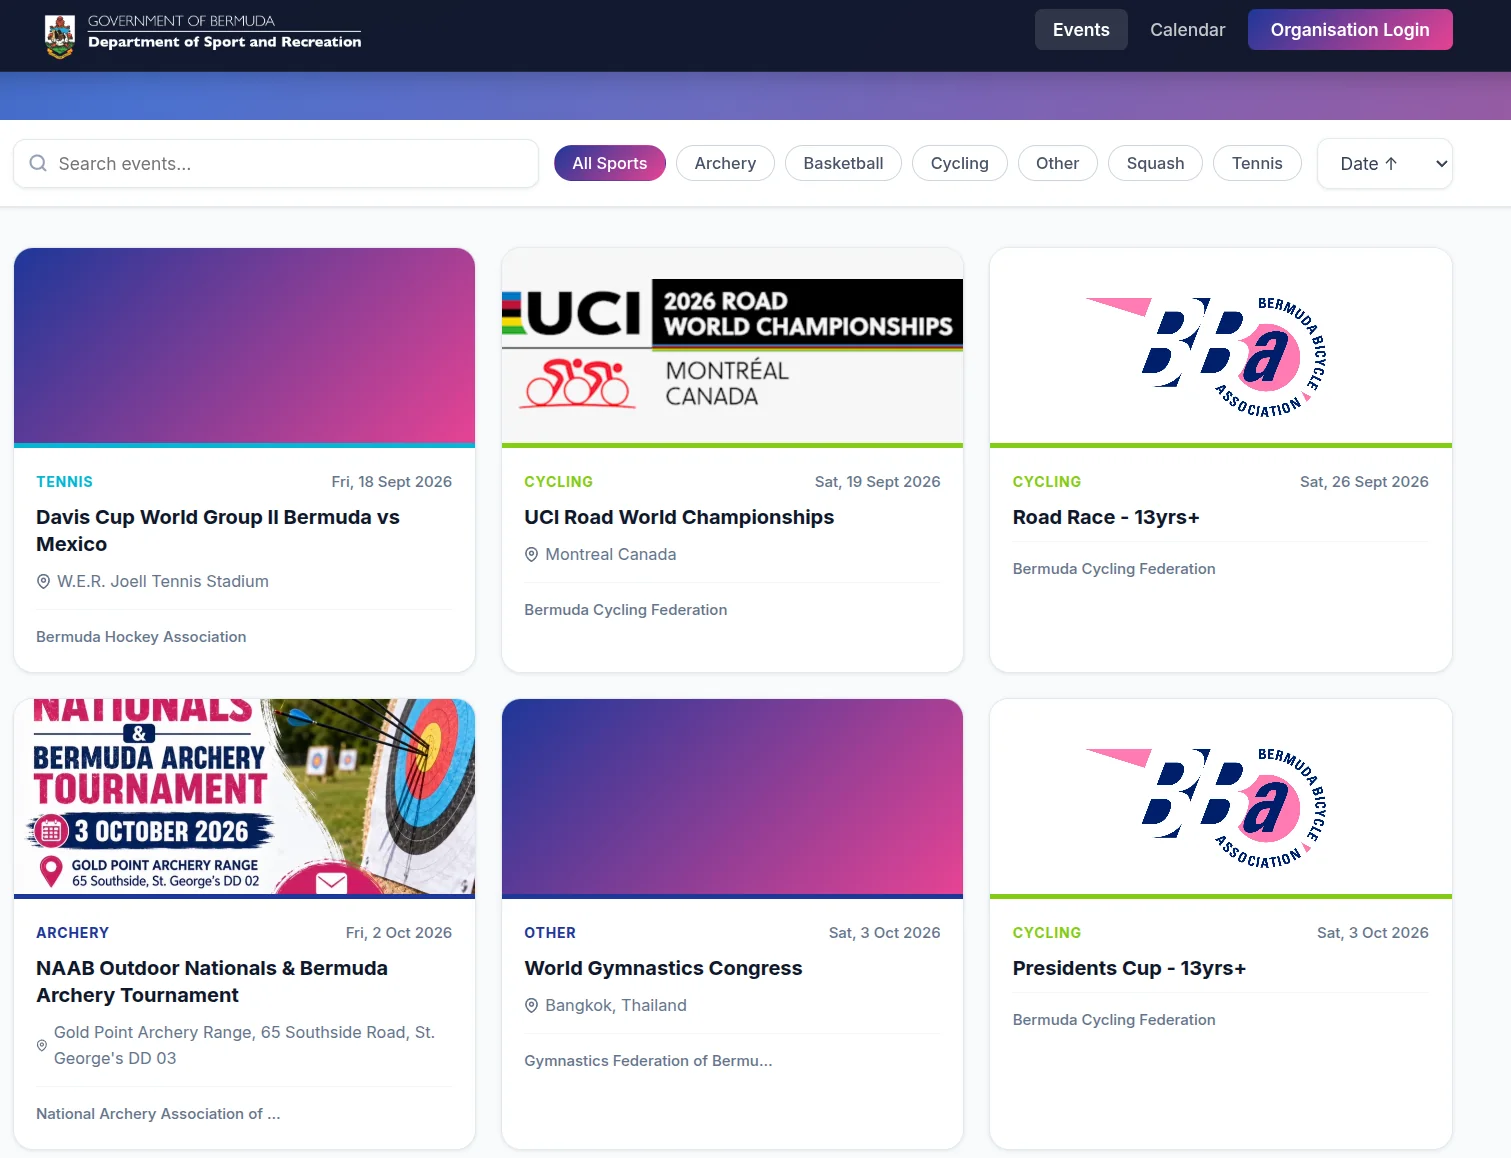Click the CYCLING label on the UCI card

click(558, 482)
